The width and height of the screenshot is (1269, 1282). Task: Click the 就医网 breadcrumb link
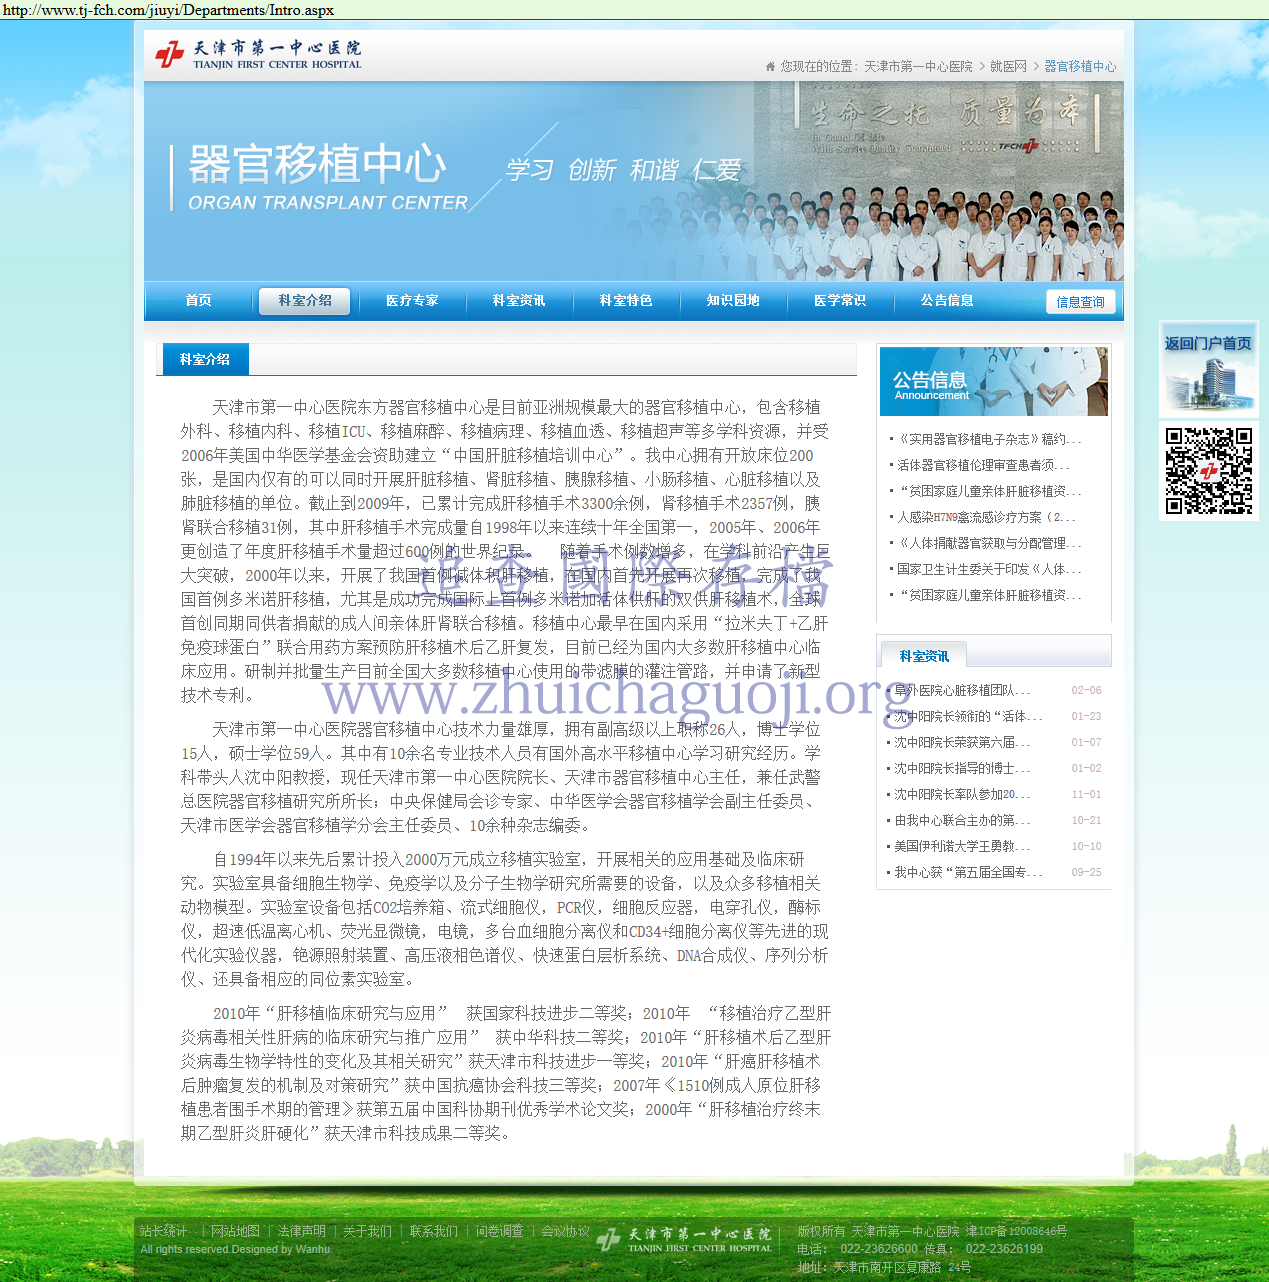[x=1008, y=67]
